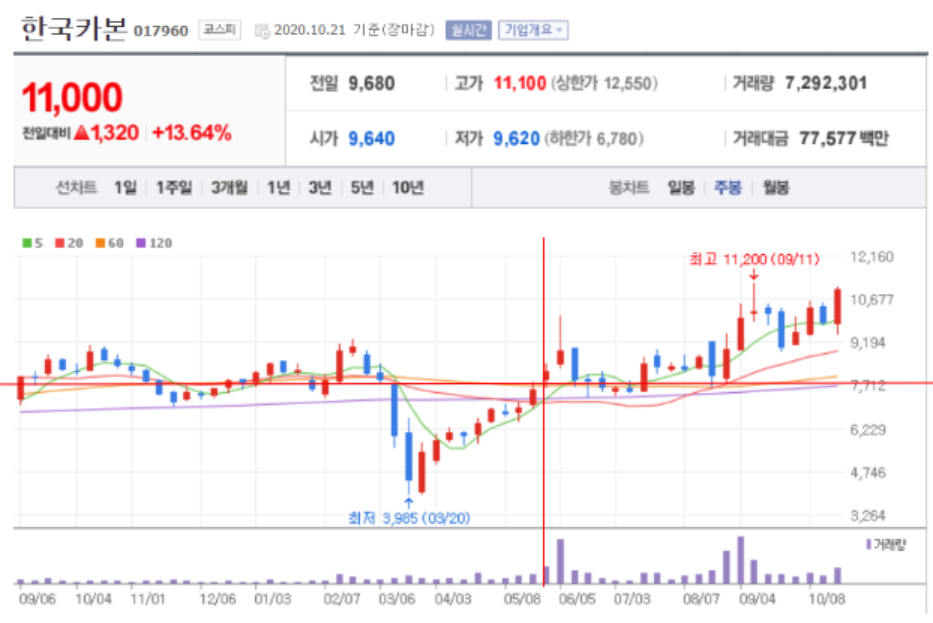The height and width of the screenshot is (623, 933).
Task: Click the stock code 017960
Action: click(161, 31)
